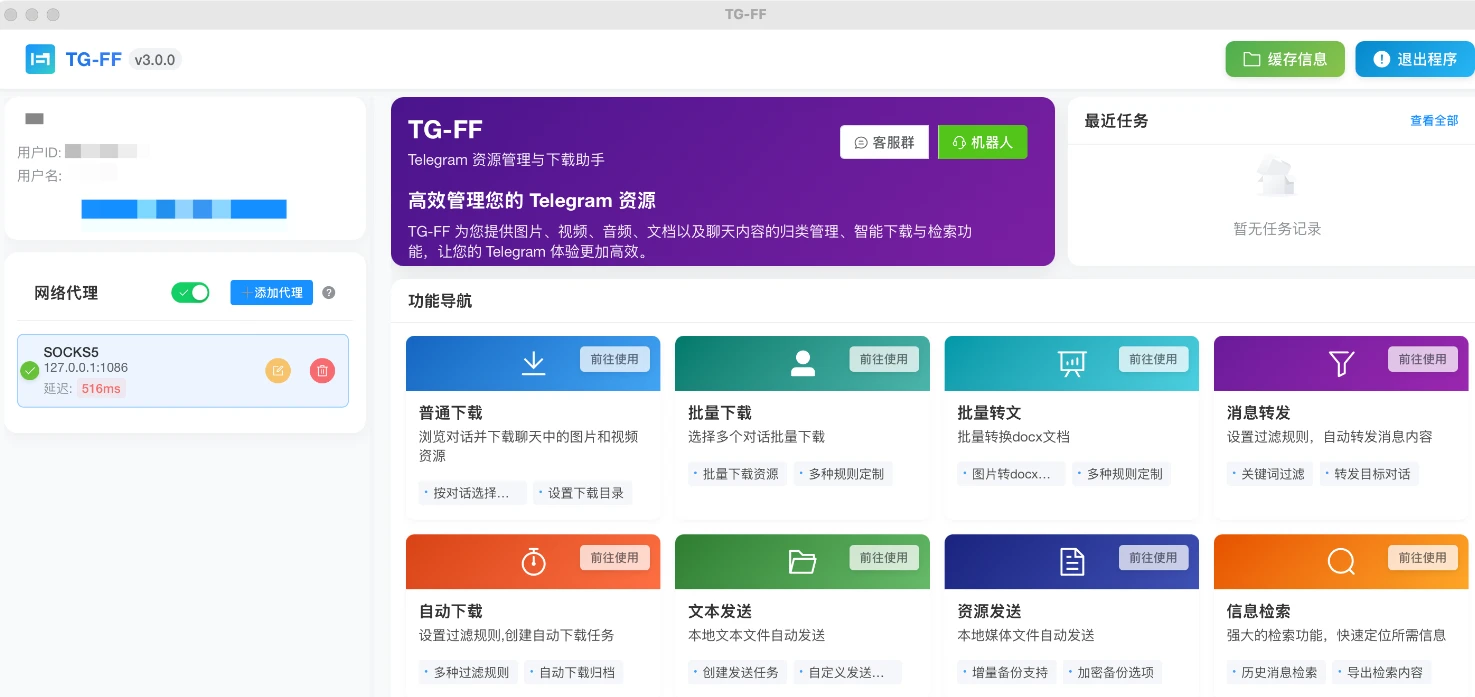
Task: Click the person icon on 批量下载 card
Action: (803, 363)
